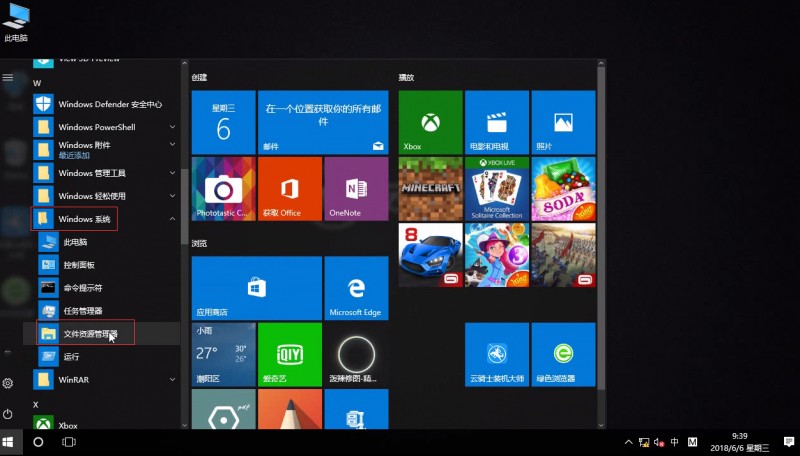Open the weather tile showing 27°

click(x=223, y=354)
